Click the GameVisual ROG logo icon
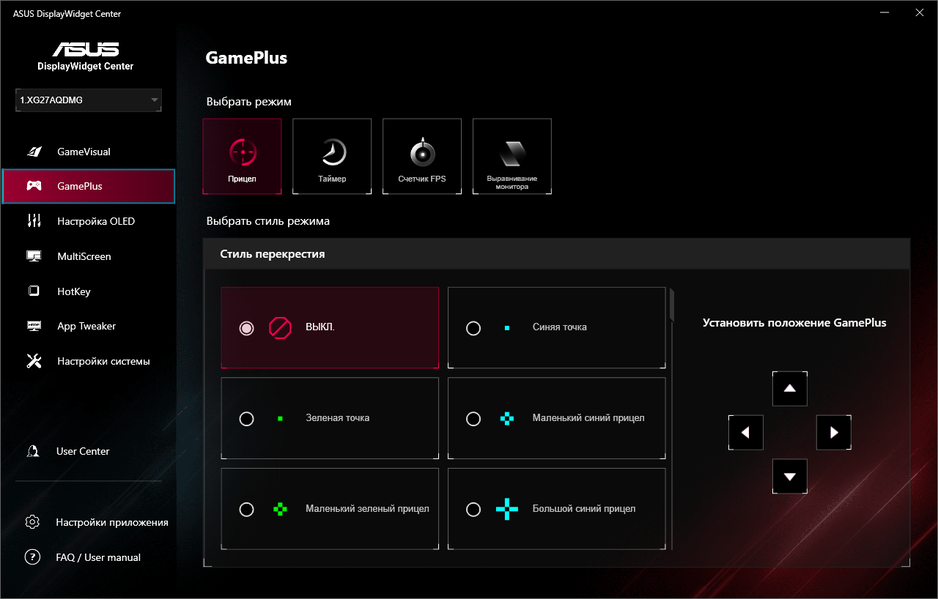938x599 pixels. click(x=34, y=152)
